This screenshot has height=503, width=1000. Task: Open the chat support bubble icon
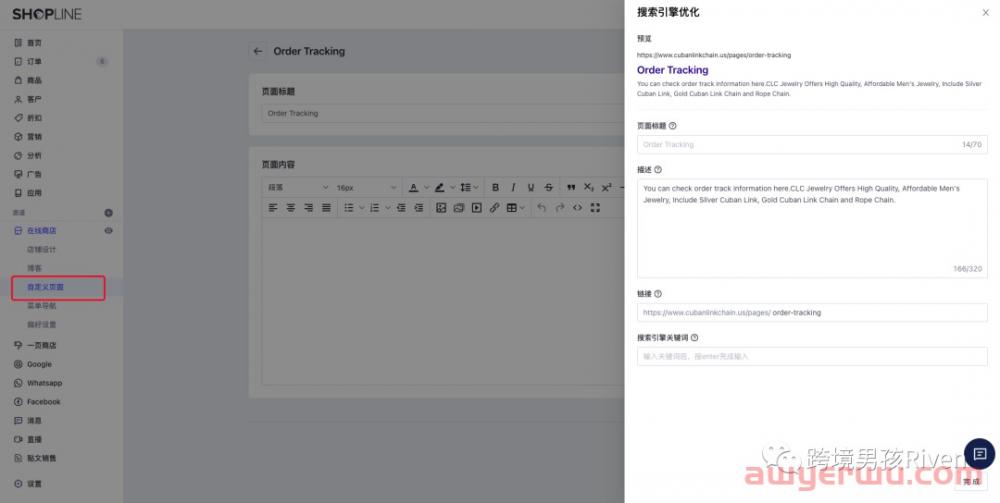click(979, 453)
